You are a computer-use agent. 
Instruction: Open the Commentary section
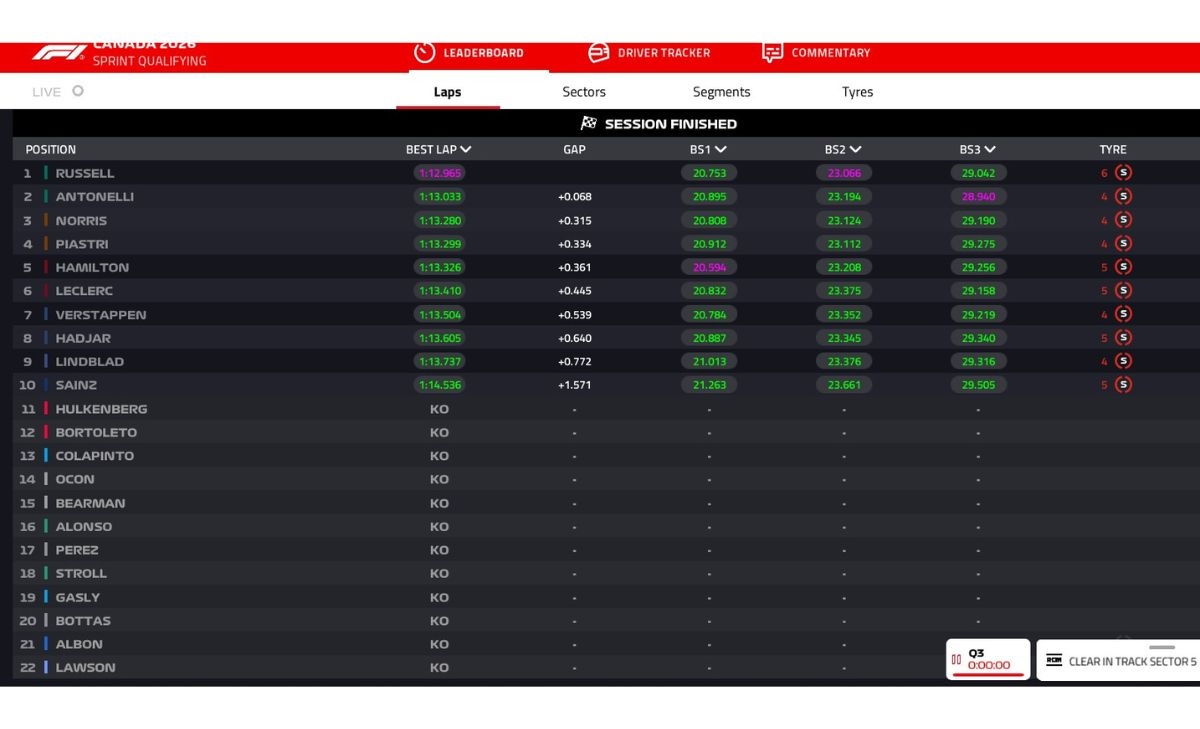coord(816,53)
